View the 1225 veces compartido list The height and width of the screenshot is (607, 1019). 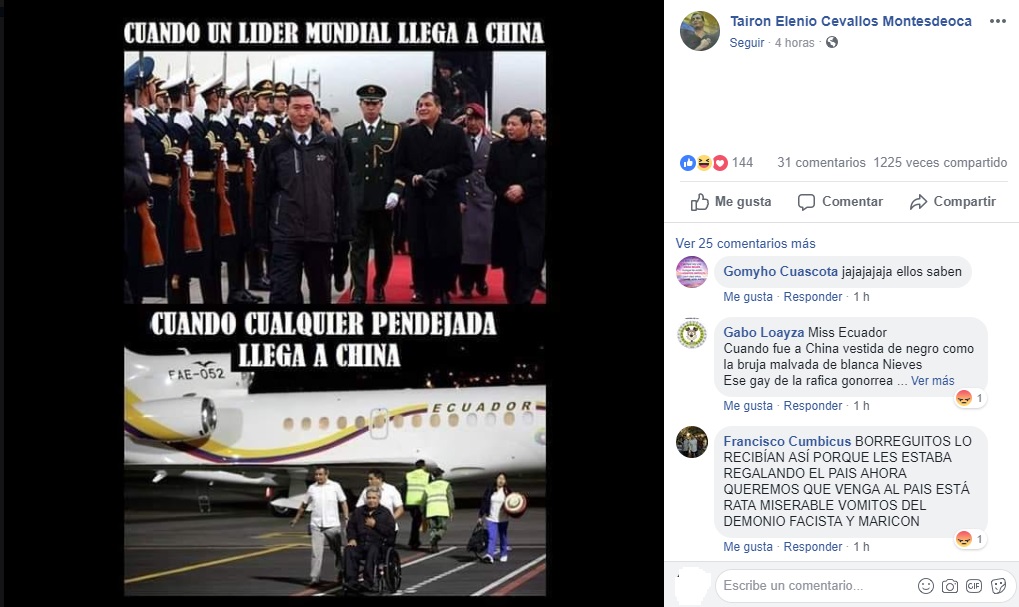click(x=940, y=162)
